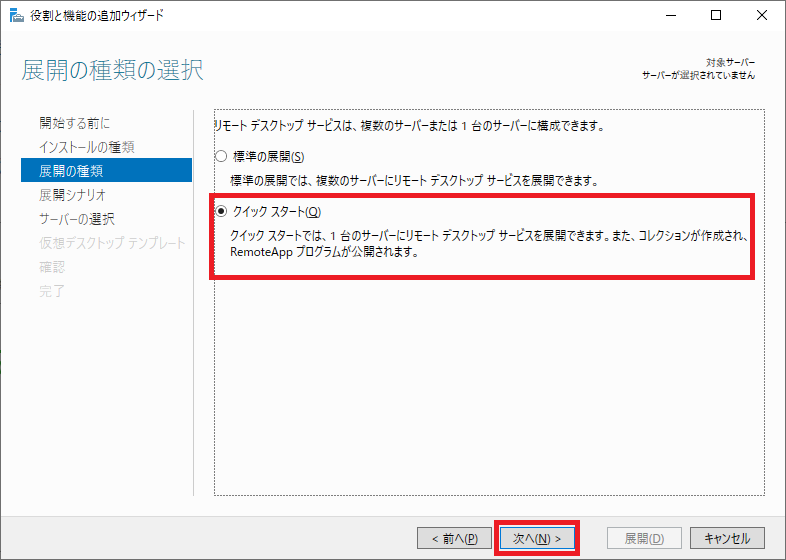
Task: Click the 展開の種類の選択 heading
Action: (112, 70)
